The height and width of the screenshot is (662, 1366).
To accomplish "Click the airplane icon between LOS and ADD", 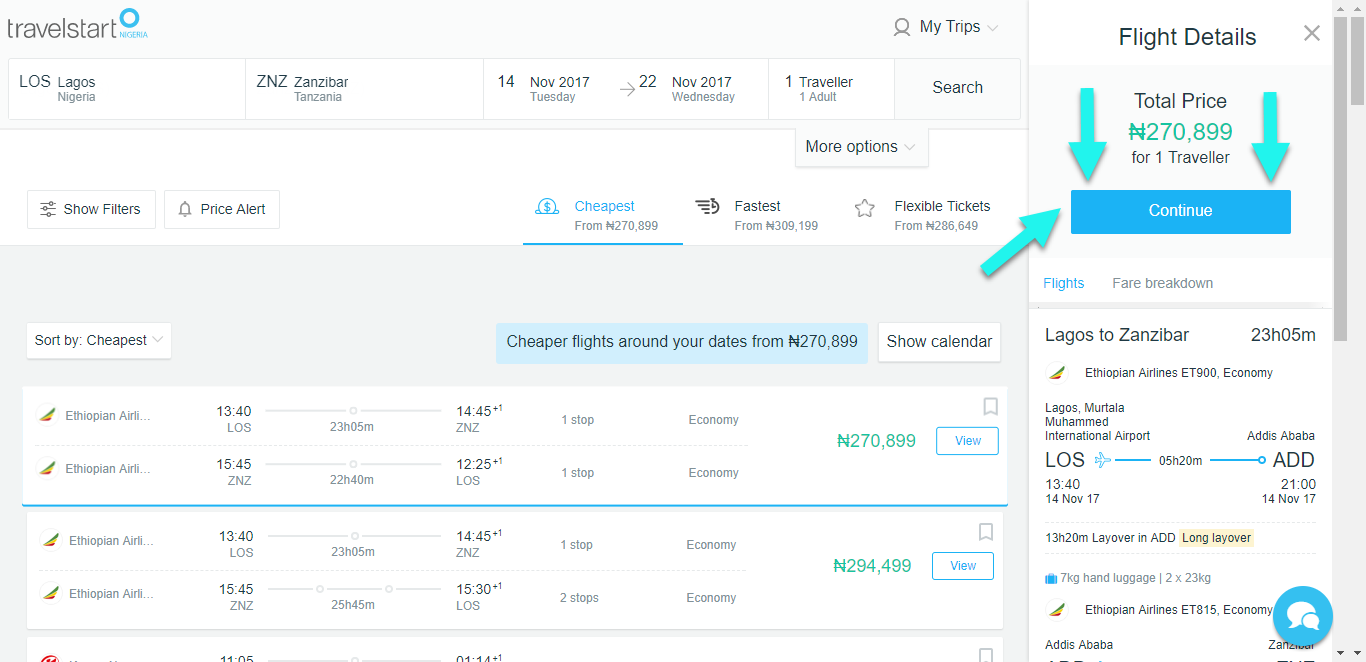I will pos(1102,460).
